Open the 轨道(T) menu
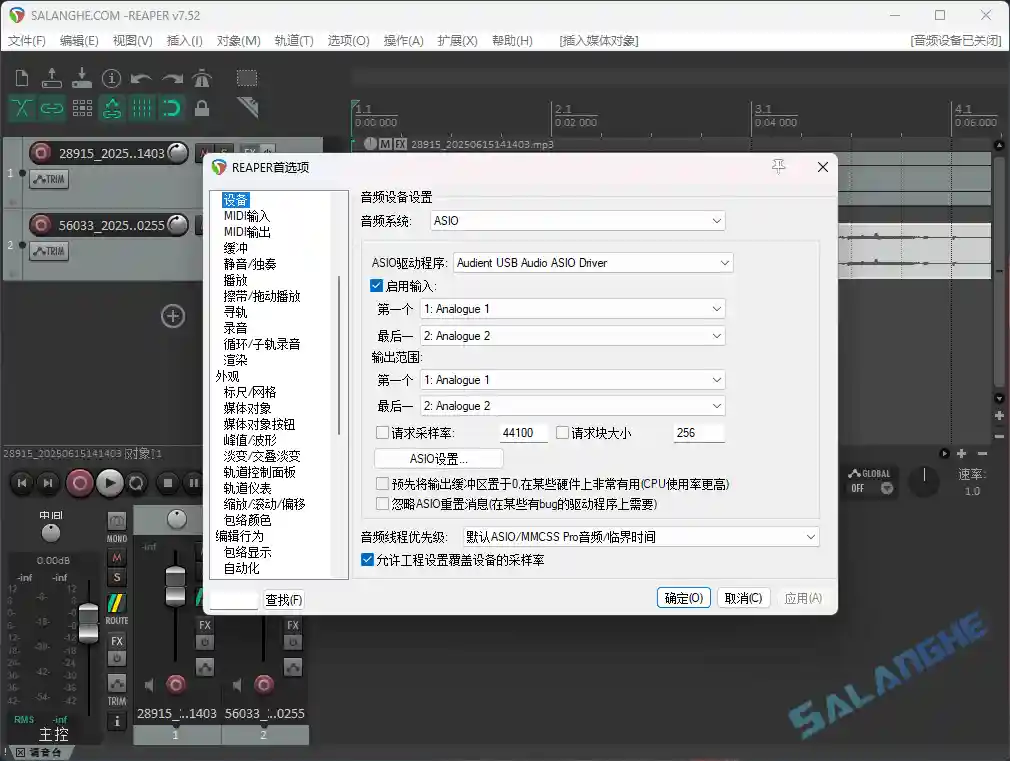The image size is (1010, 761). (x=294, y=41)
